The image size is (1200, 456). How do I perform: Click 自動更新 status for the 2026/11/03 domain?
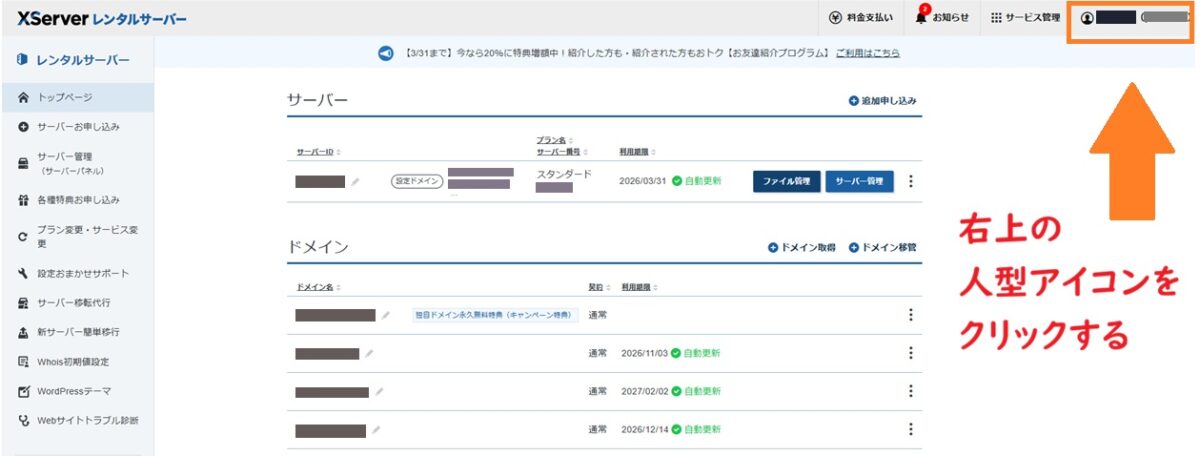coord(696,353)
